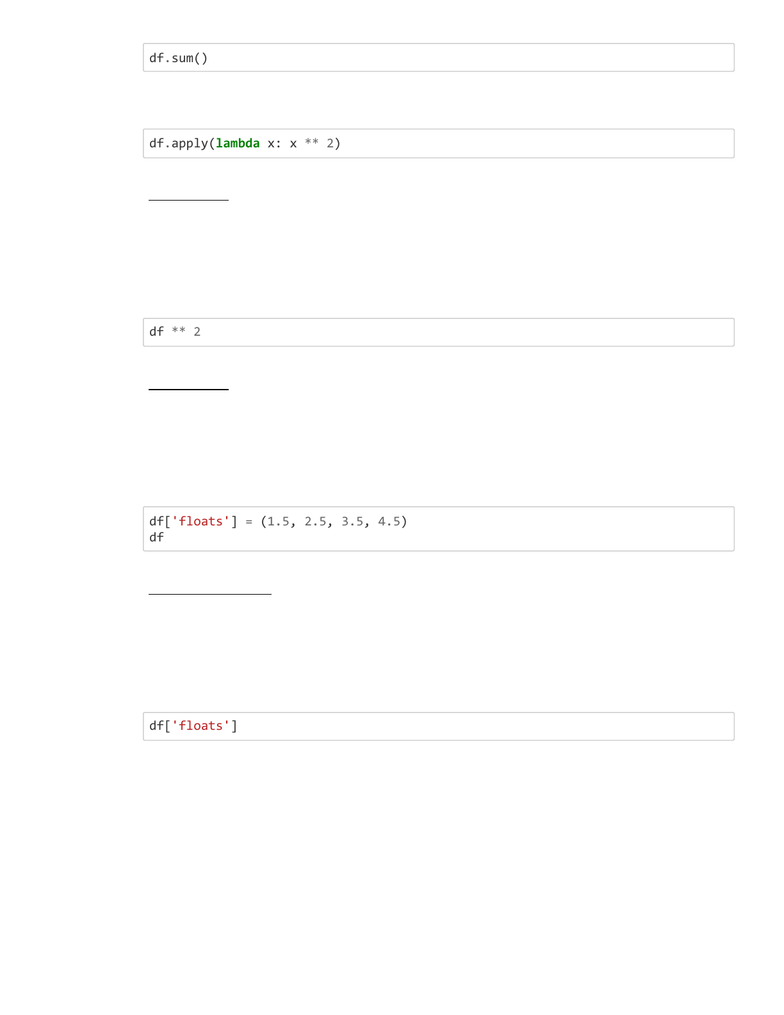Select the df.apply lambda code cell
The height and width of the screenshot is (1015, 784).
(x=438, y=143)
